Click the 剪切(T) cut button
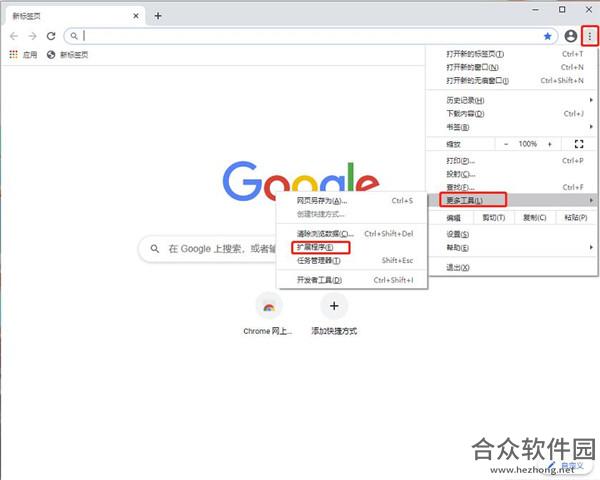Screen dimensions: 600x480 [494, 218]
